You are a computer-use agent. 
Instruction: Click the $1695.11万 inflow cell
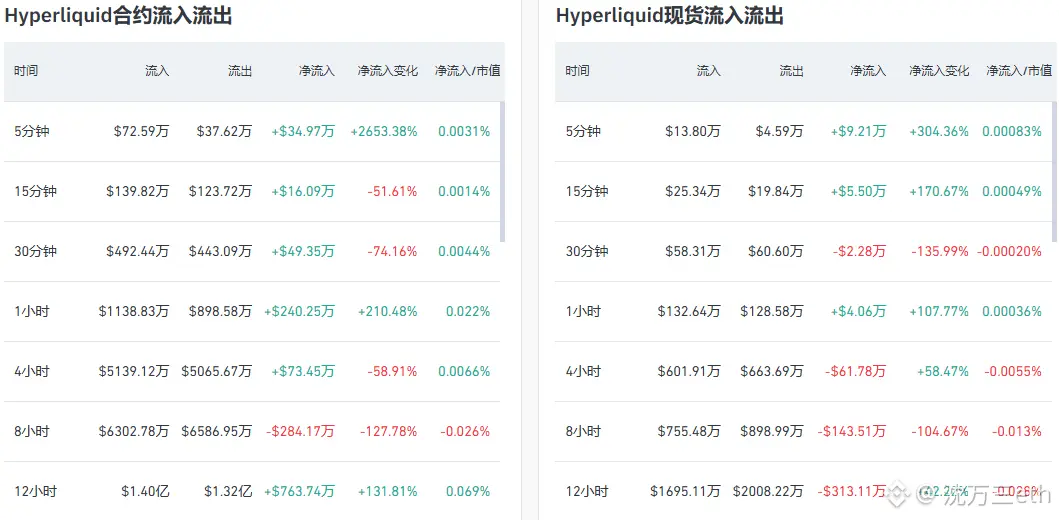pyautogui.click(x=686, y=492)
